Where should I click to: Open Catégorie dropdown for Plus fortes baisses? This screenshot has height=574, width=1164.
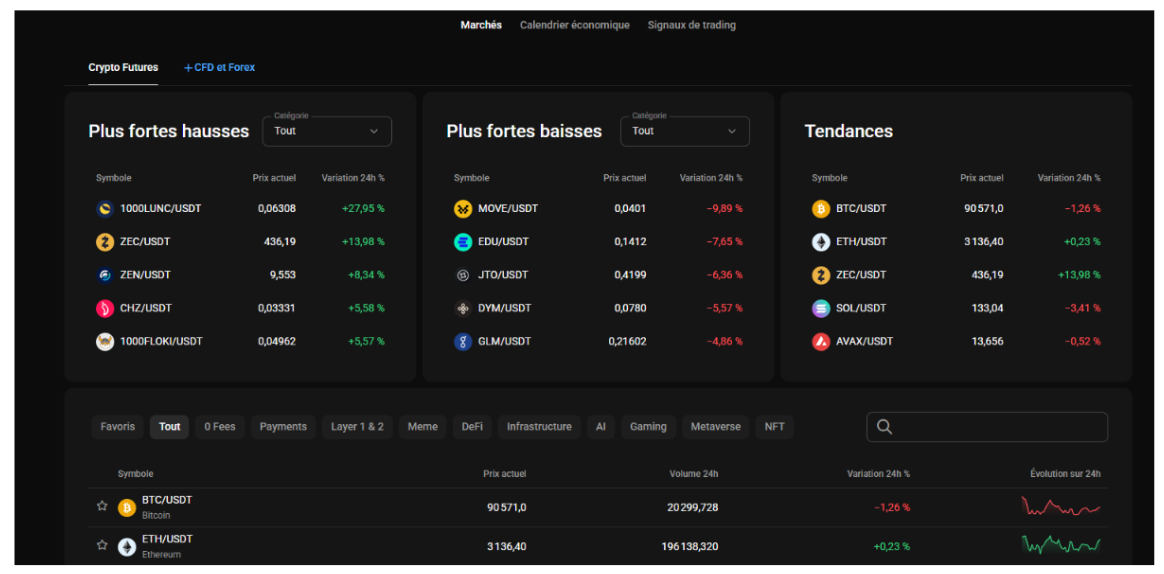[684, 131]
